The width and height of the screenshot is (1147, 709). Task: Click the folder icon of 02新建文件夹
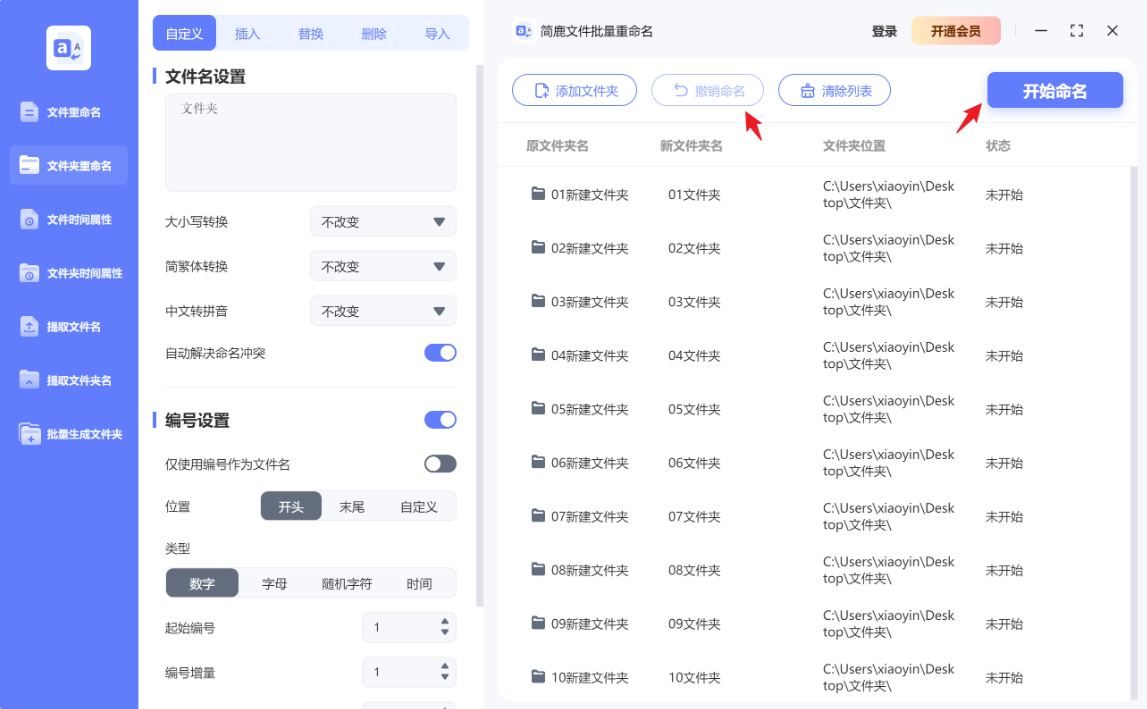538,247
